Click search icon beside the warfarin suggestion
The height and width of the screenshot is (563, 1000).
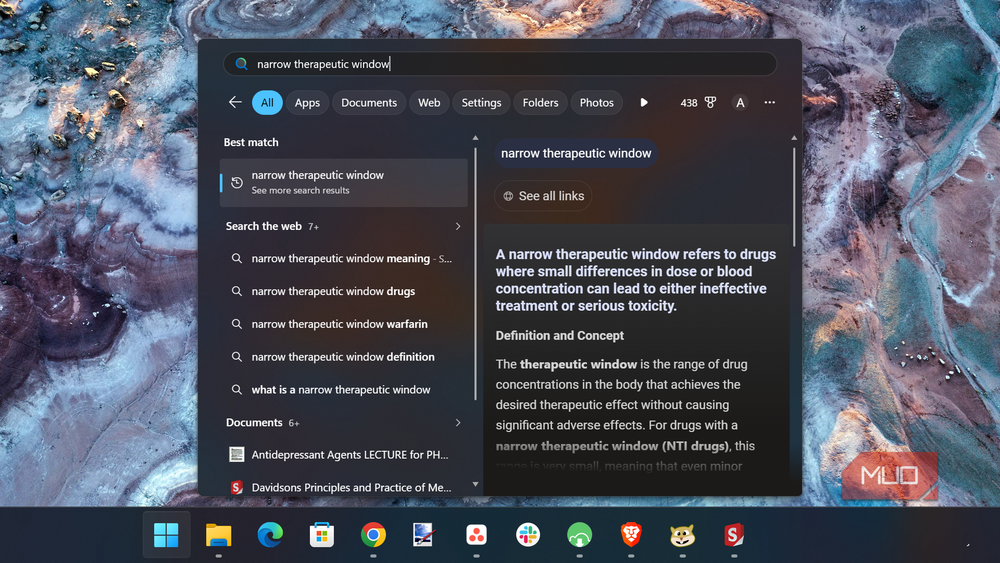pos(237,324)
